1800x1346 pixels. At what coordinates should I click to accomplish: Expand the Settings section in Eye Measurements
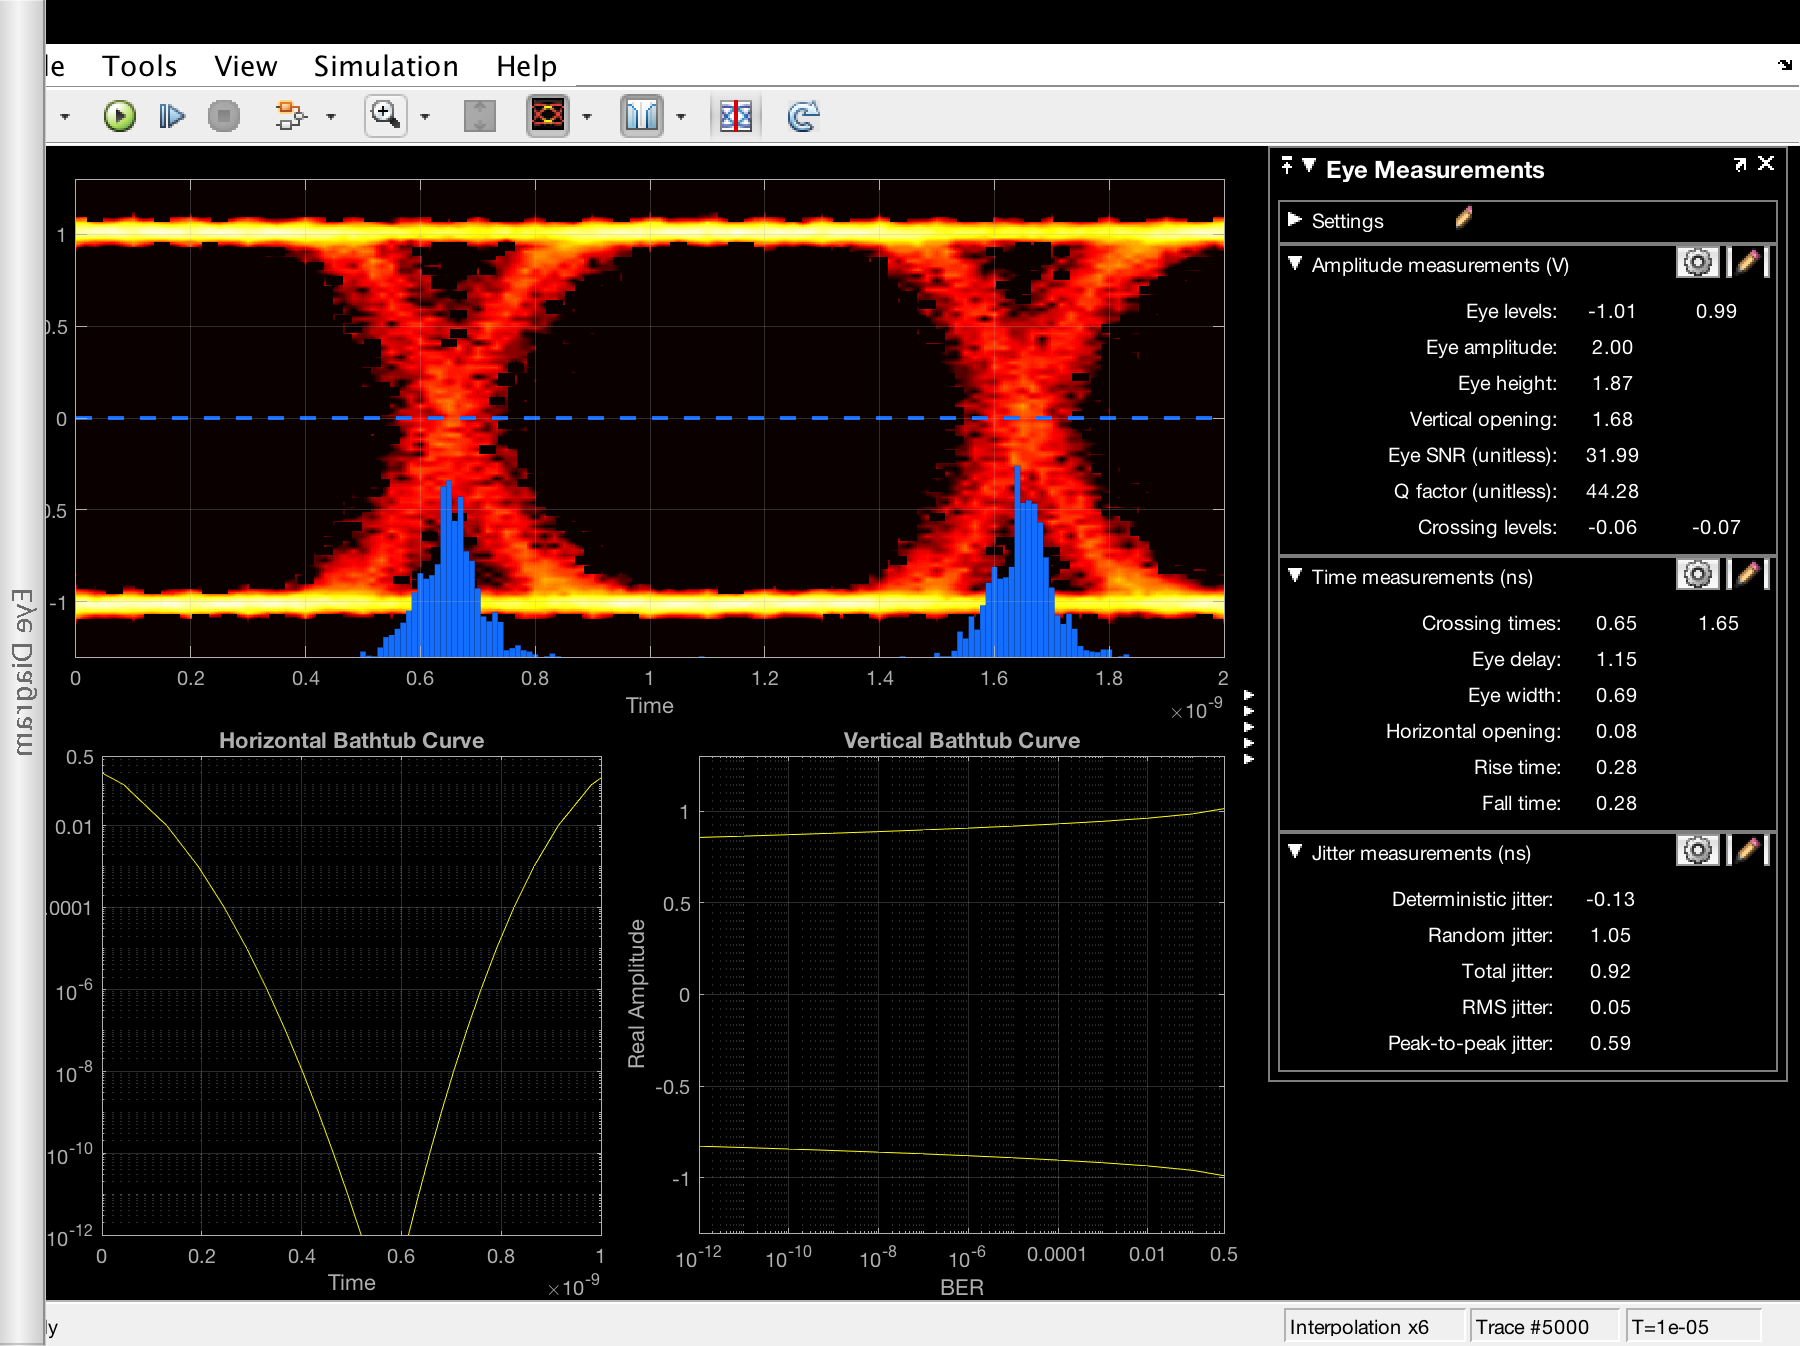click(x=1295, y=220)
